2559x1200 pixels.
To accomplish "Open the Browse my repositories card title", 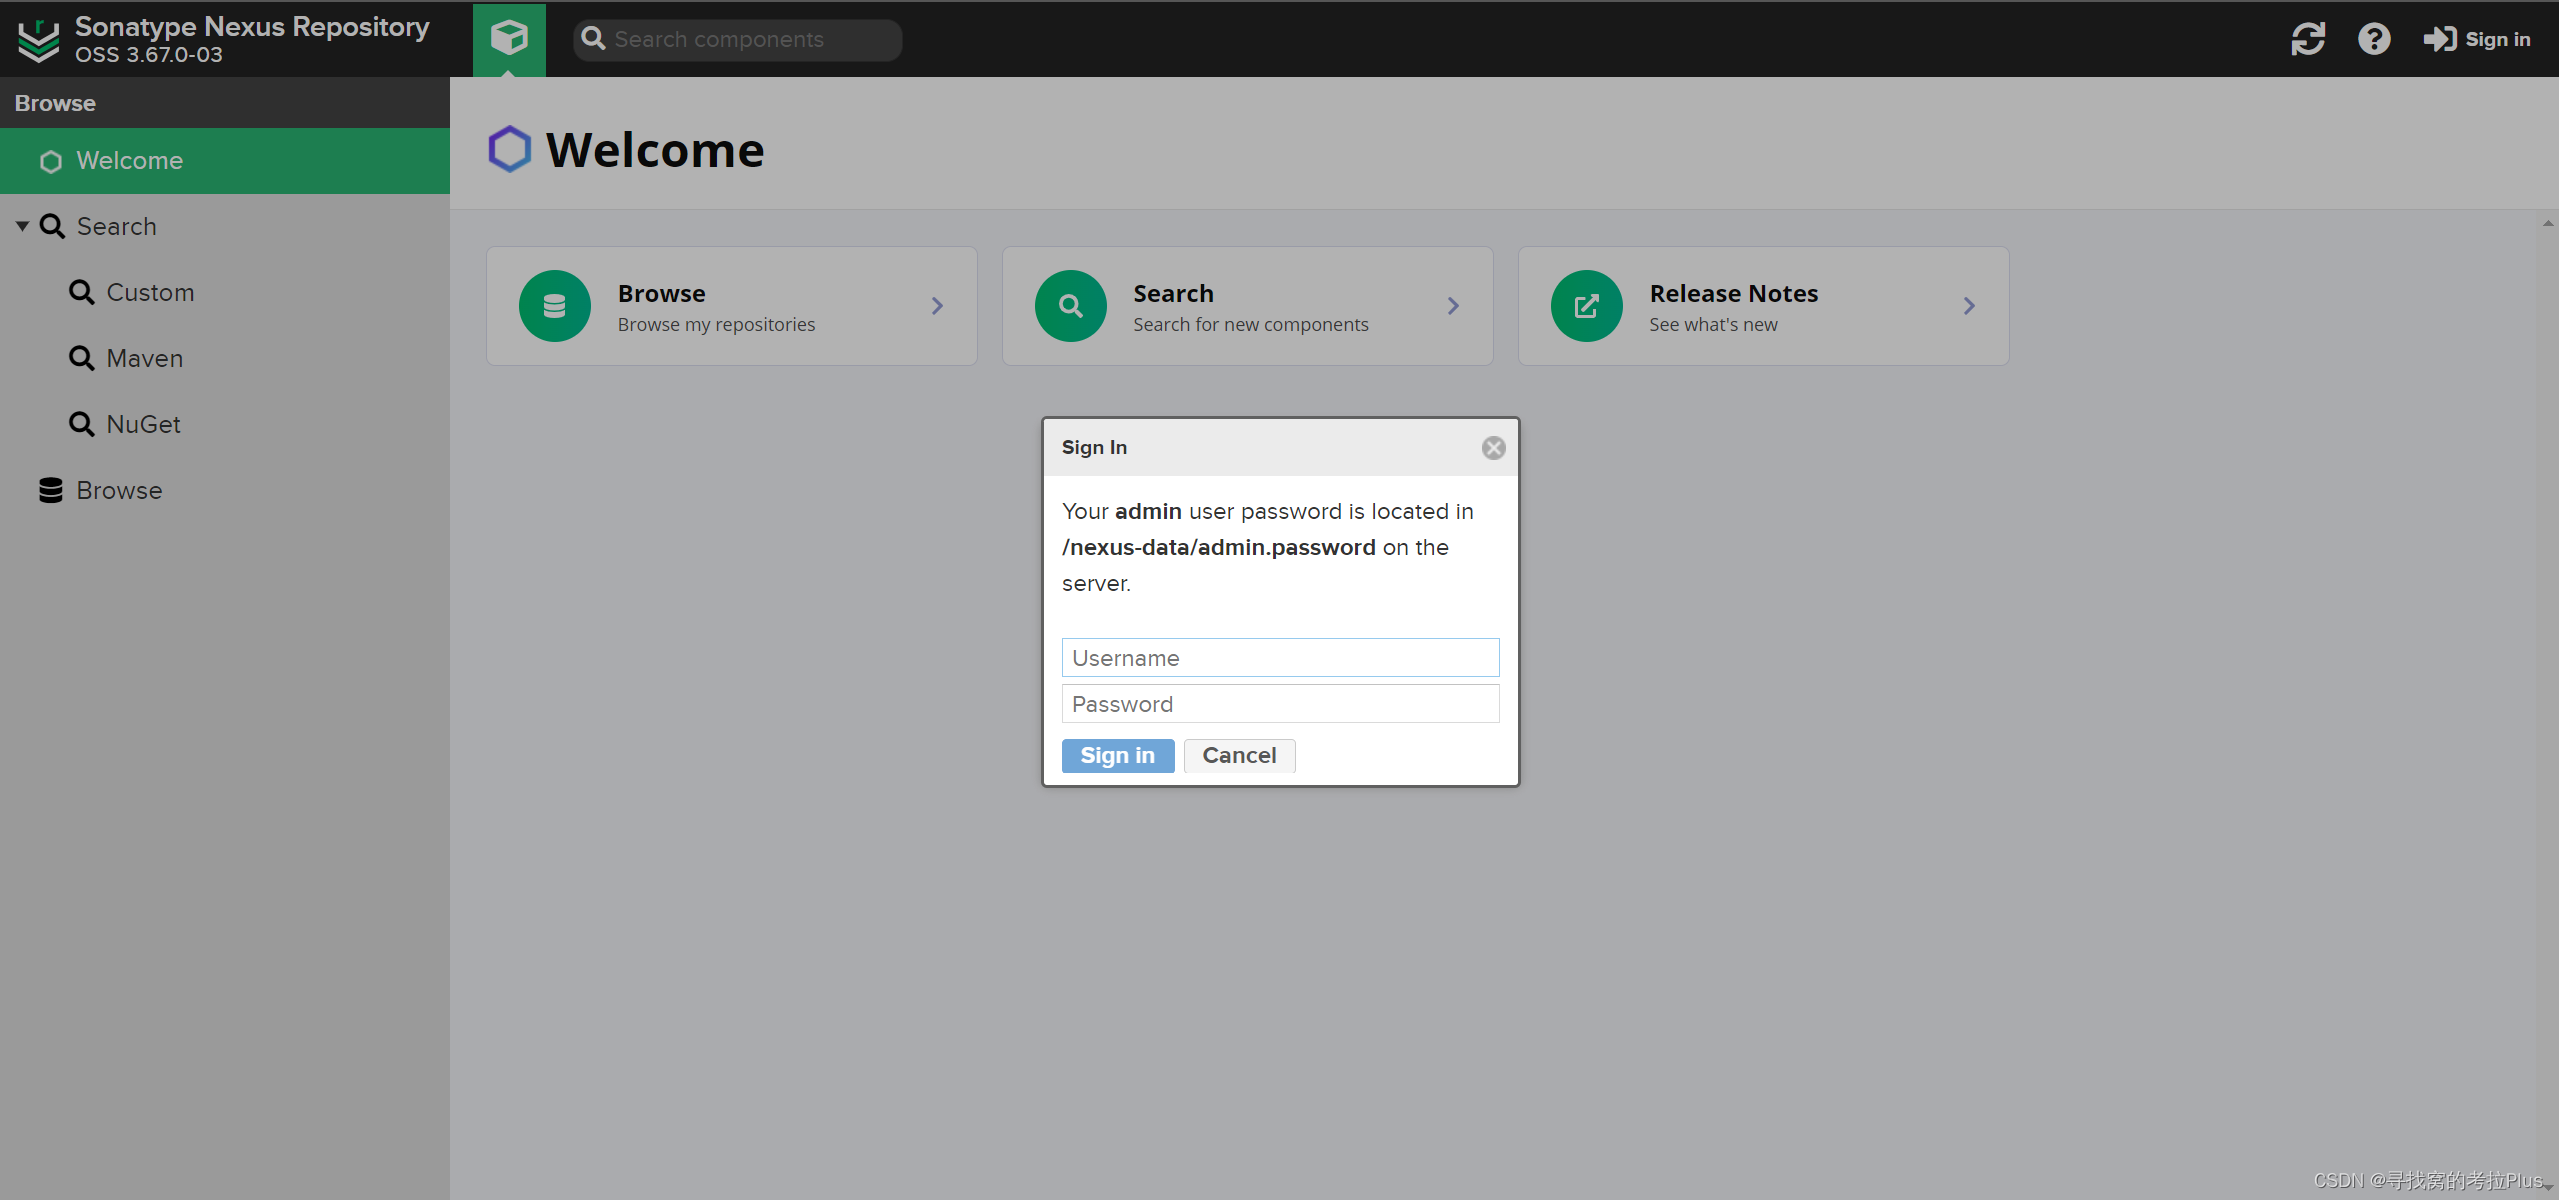I will click(x=662, y=293).
